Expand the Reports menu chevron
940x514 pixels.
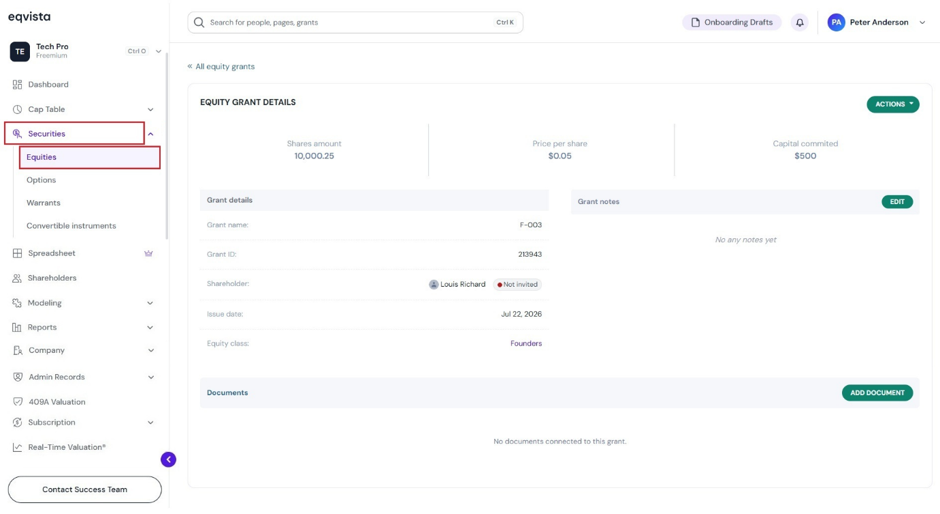pyautogui.click(x=150, y=327)
